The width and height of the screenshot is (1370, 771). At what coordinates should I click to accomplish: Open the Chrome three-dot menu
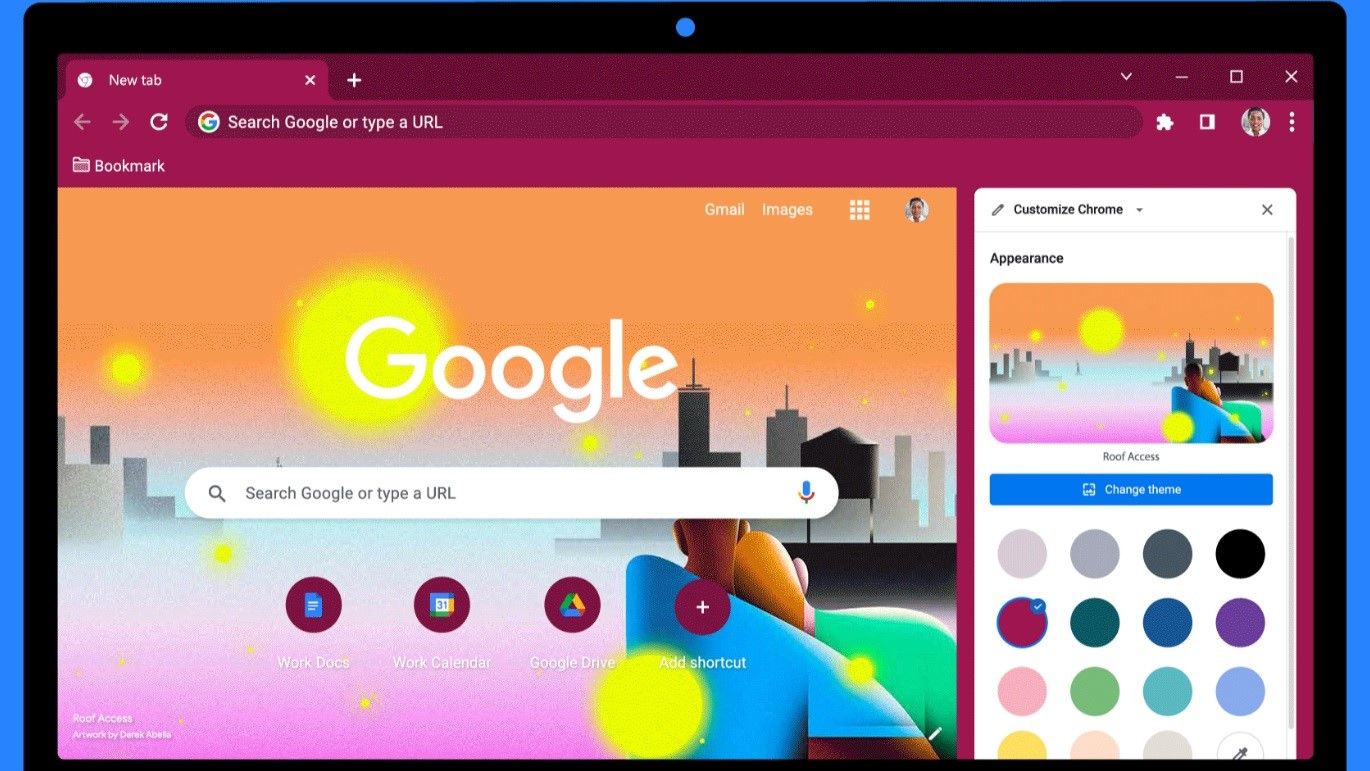click(1292, 121)
